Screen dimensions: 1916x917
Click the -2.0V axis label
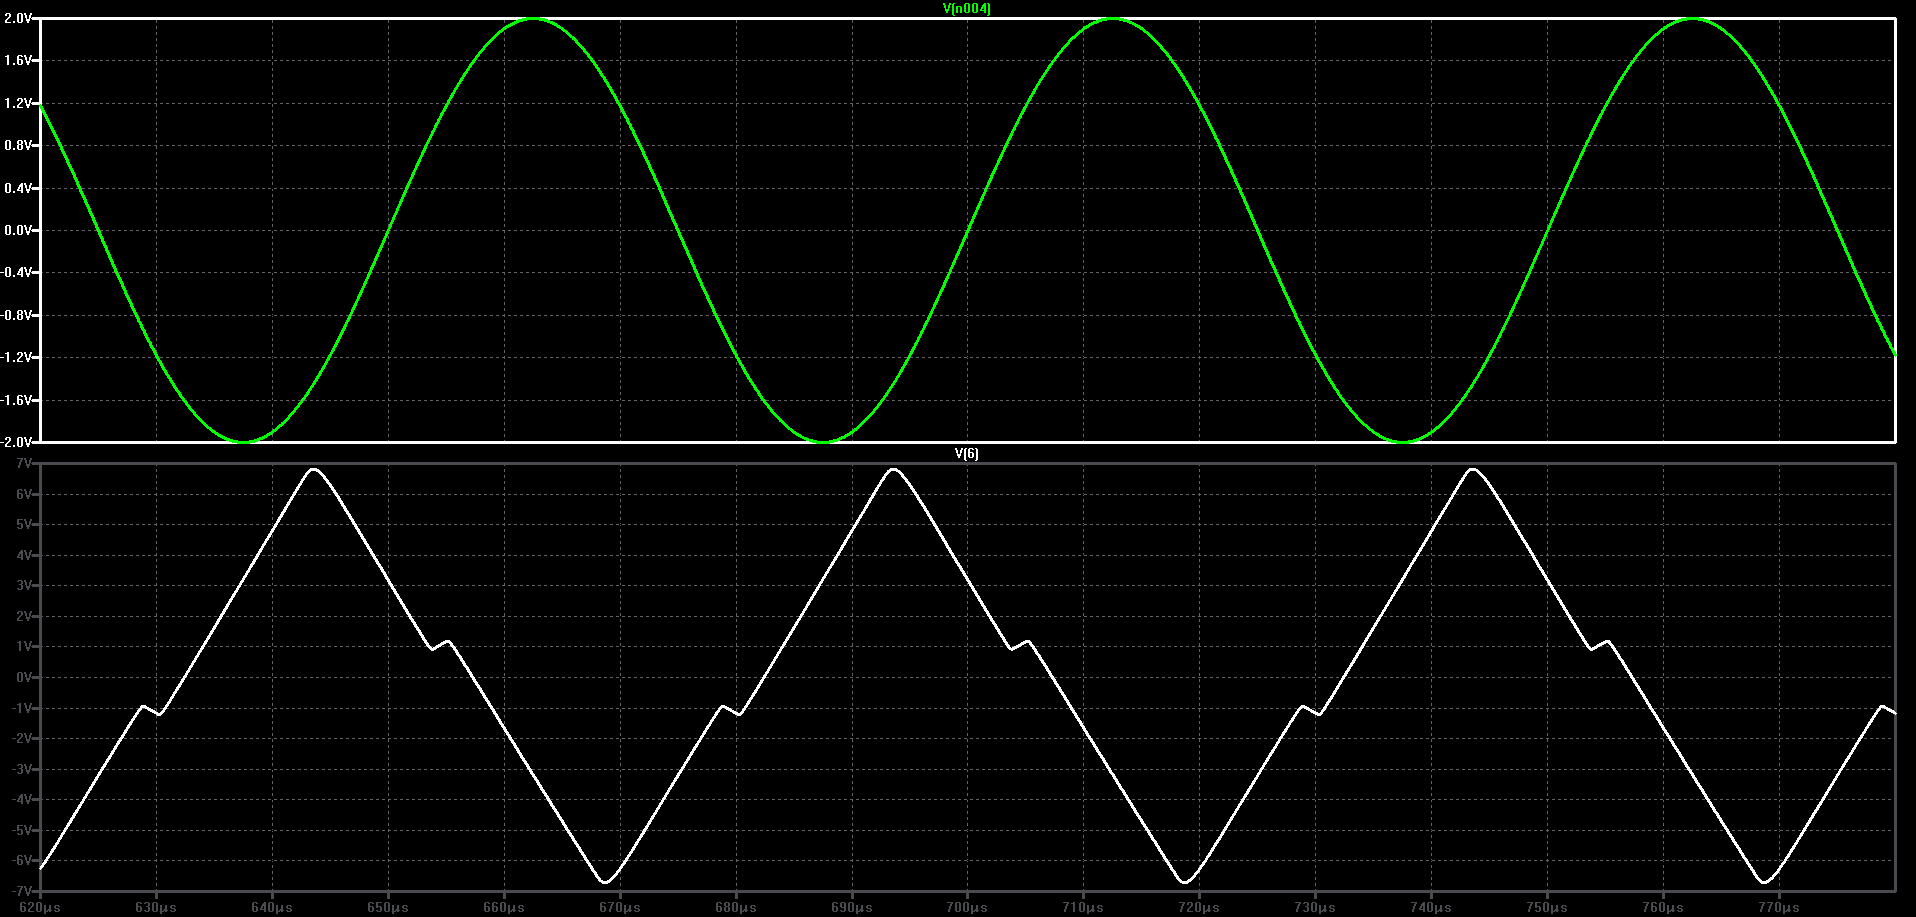pos(17,441)
